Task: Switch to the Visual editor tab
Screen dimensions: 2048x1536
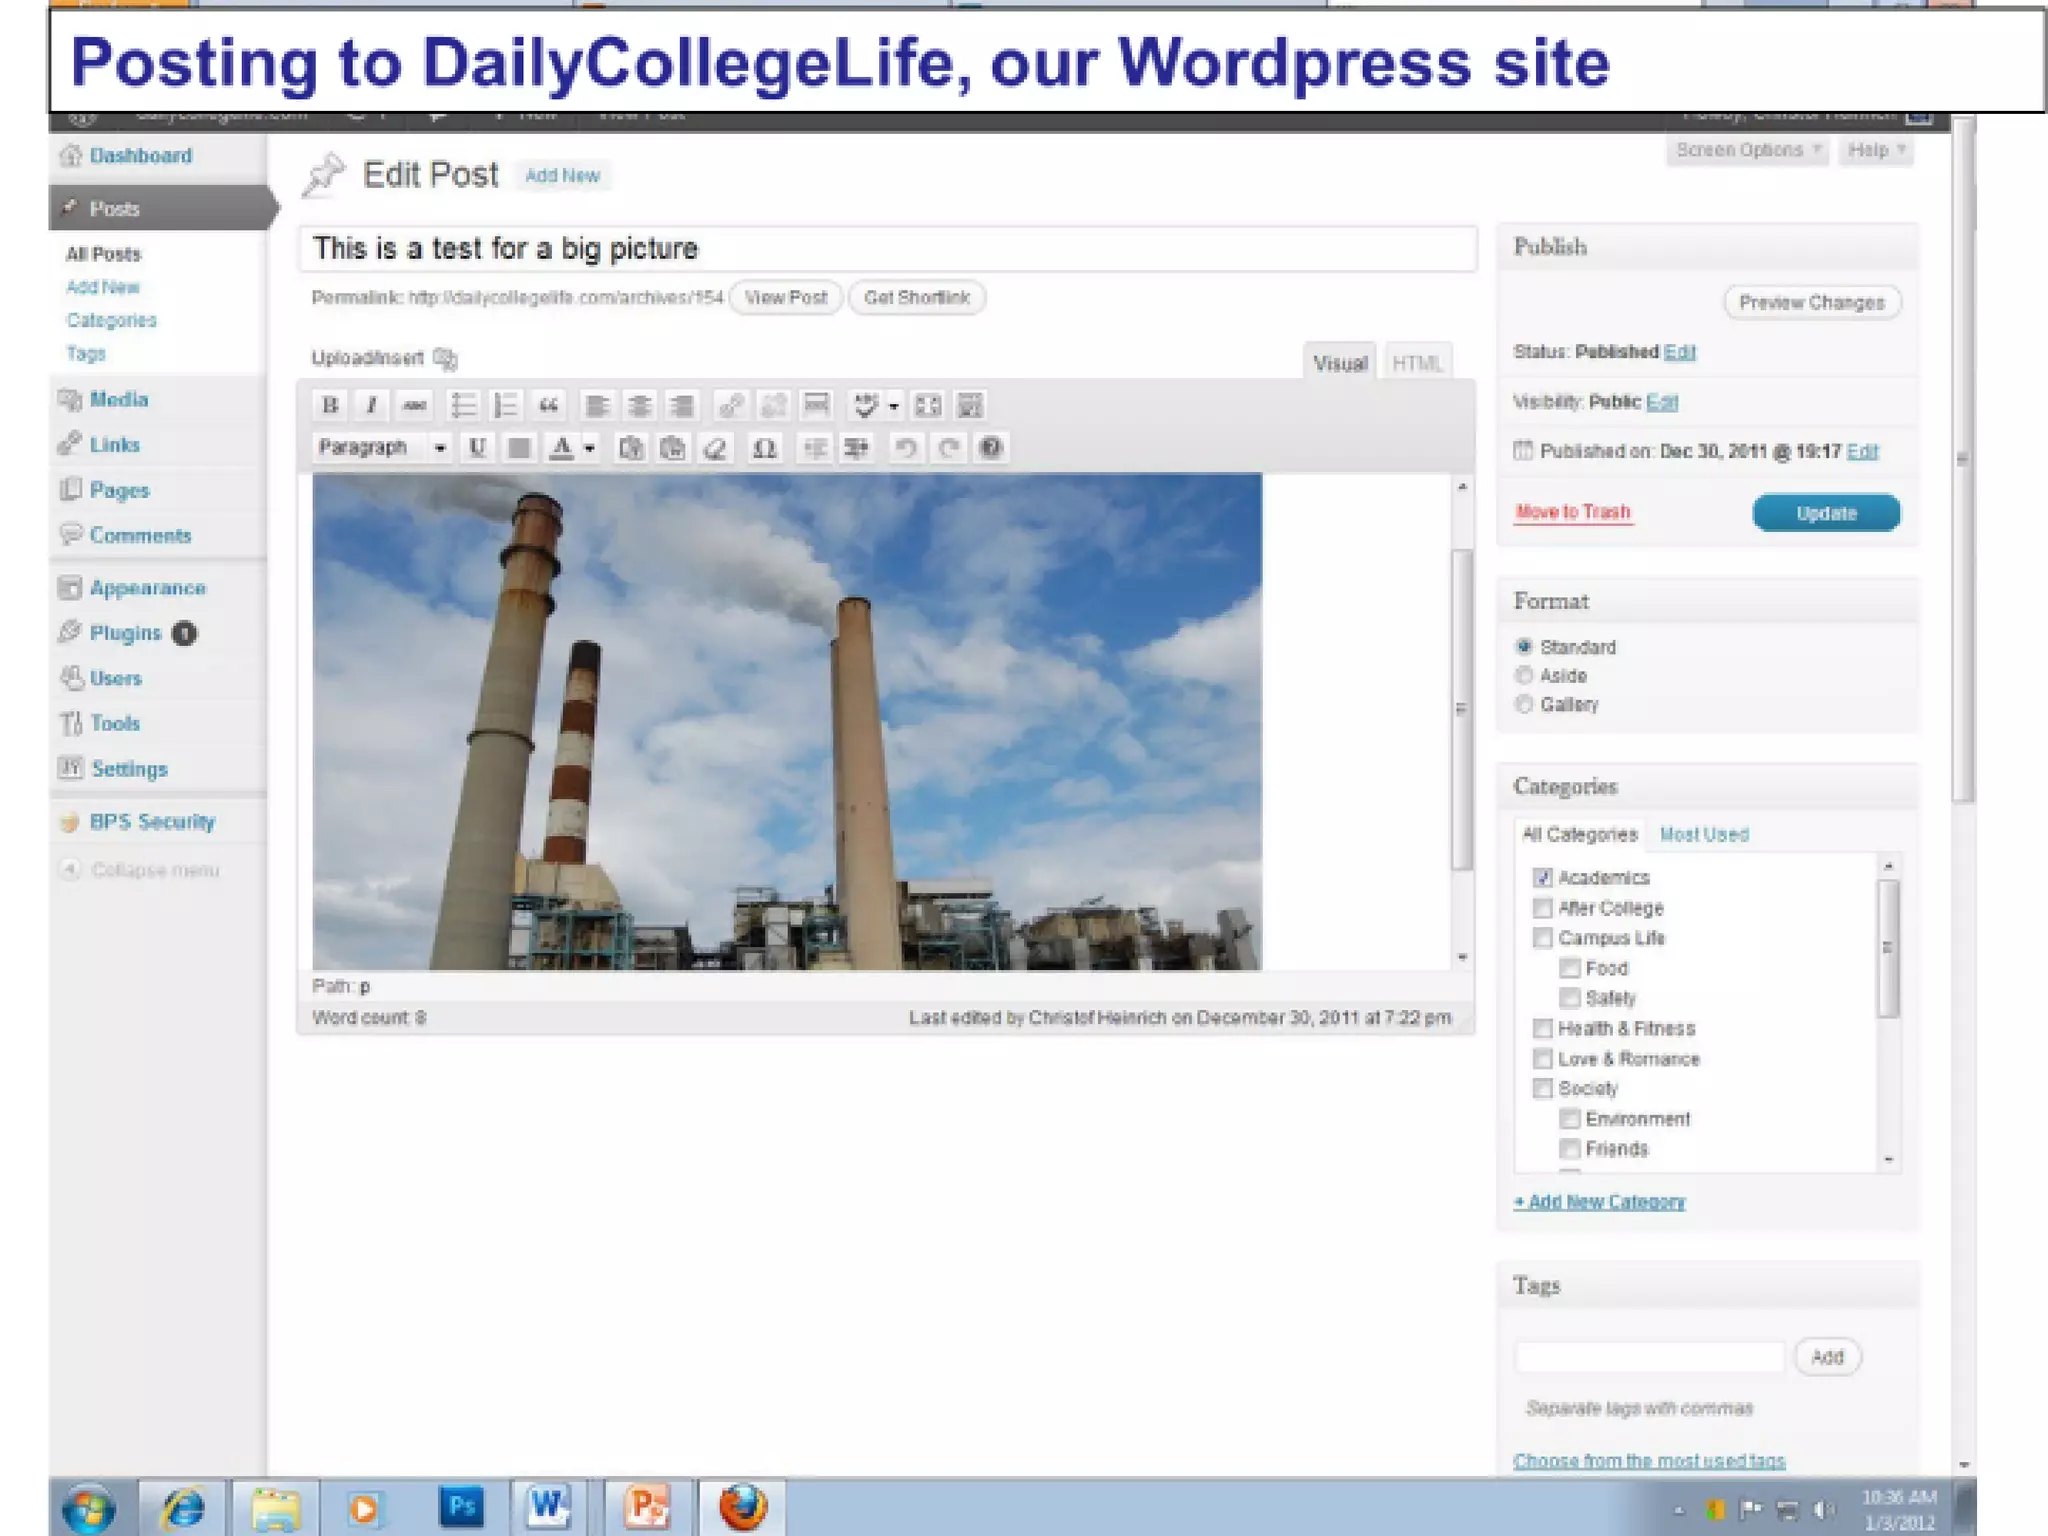Action: click(x=1340, y=363)
